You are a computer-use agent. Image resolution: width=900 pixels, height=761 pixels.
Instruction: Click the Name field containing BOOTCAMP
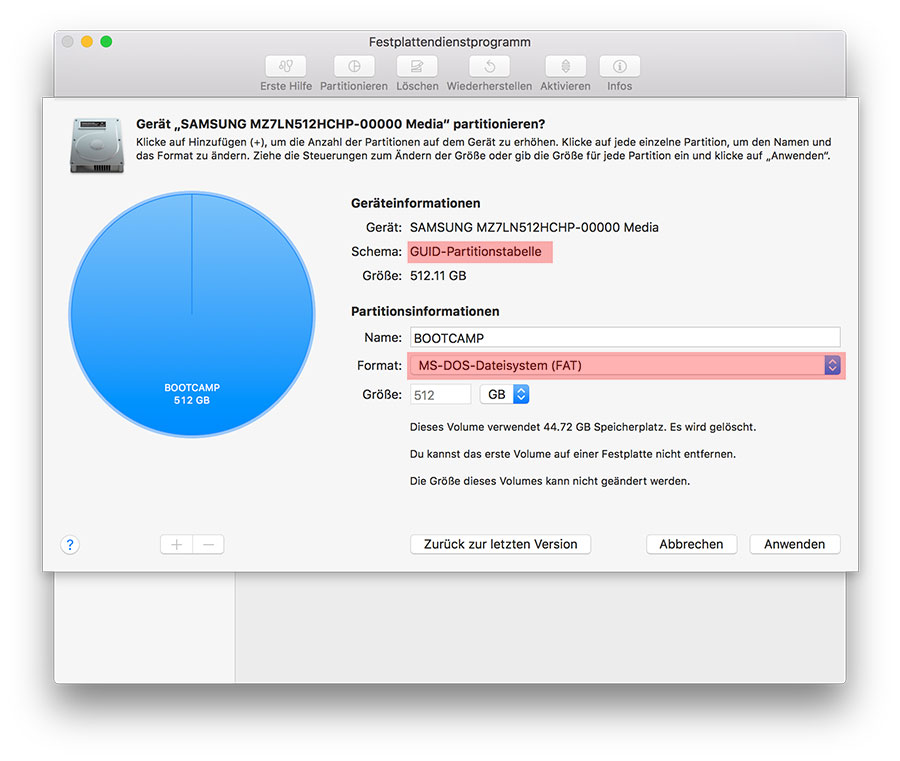click(x=625, y=337)
